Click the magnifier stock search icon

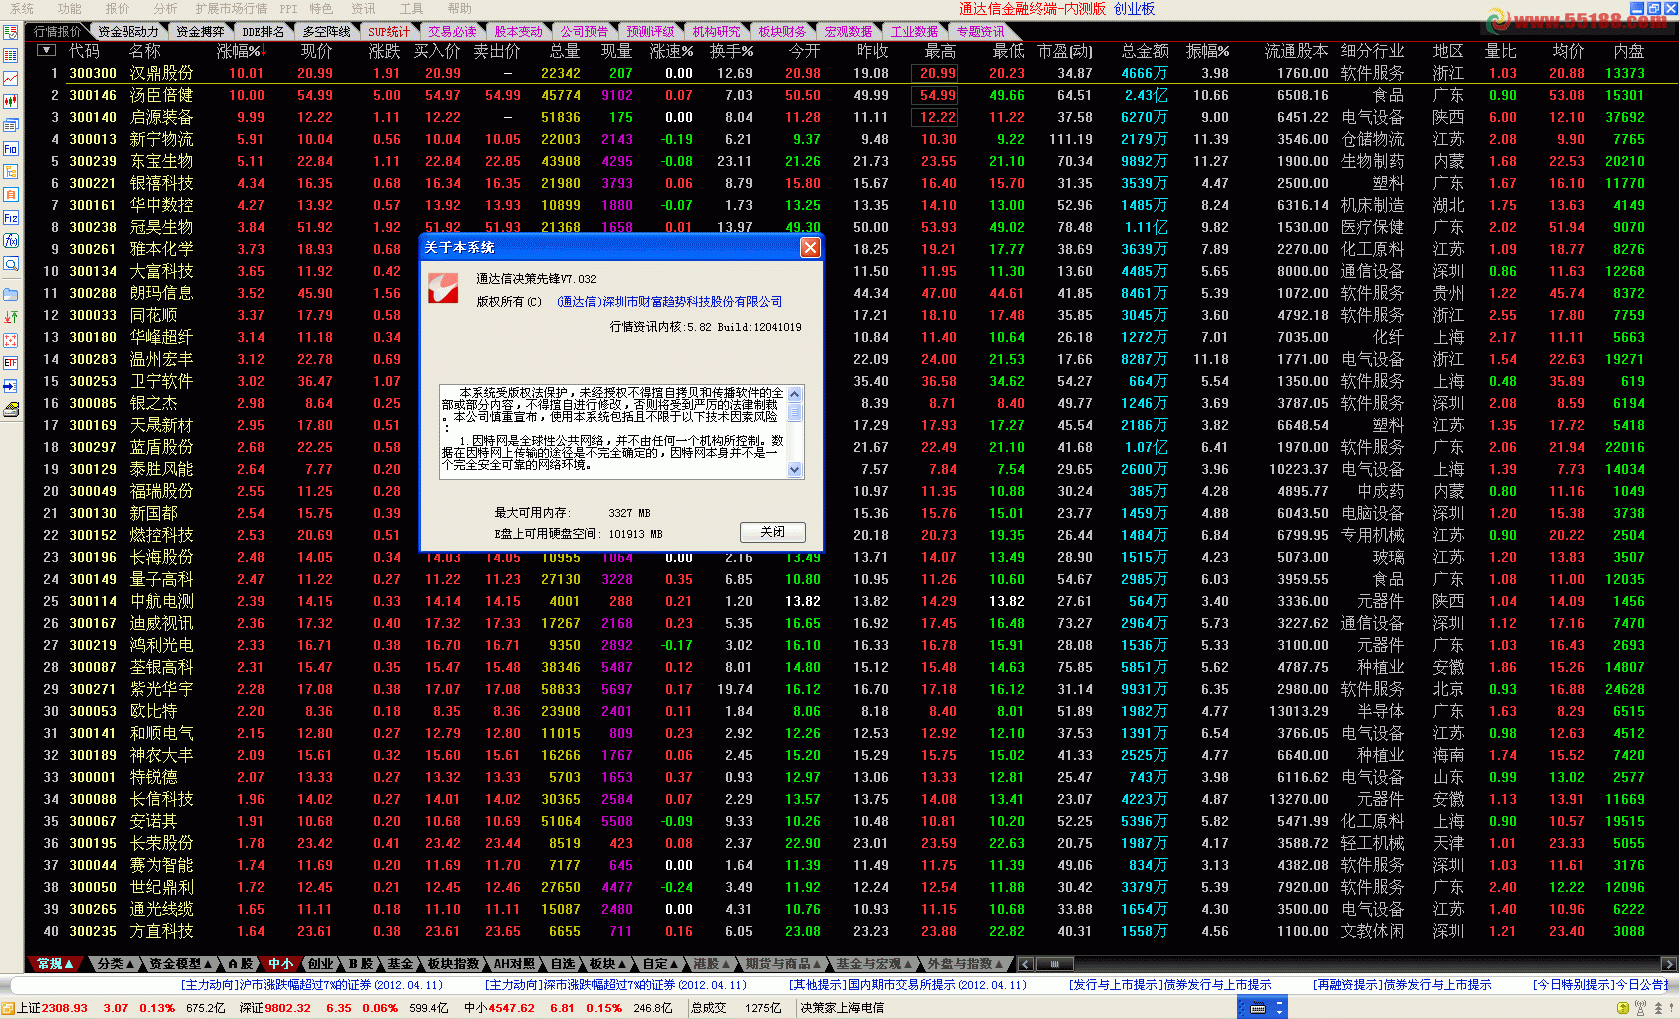click(x=11, y=264)
